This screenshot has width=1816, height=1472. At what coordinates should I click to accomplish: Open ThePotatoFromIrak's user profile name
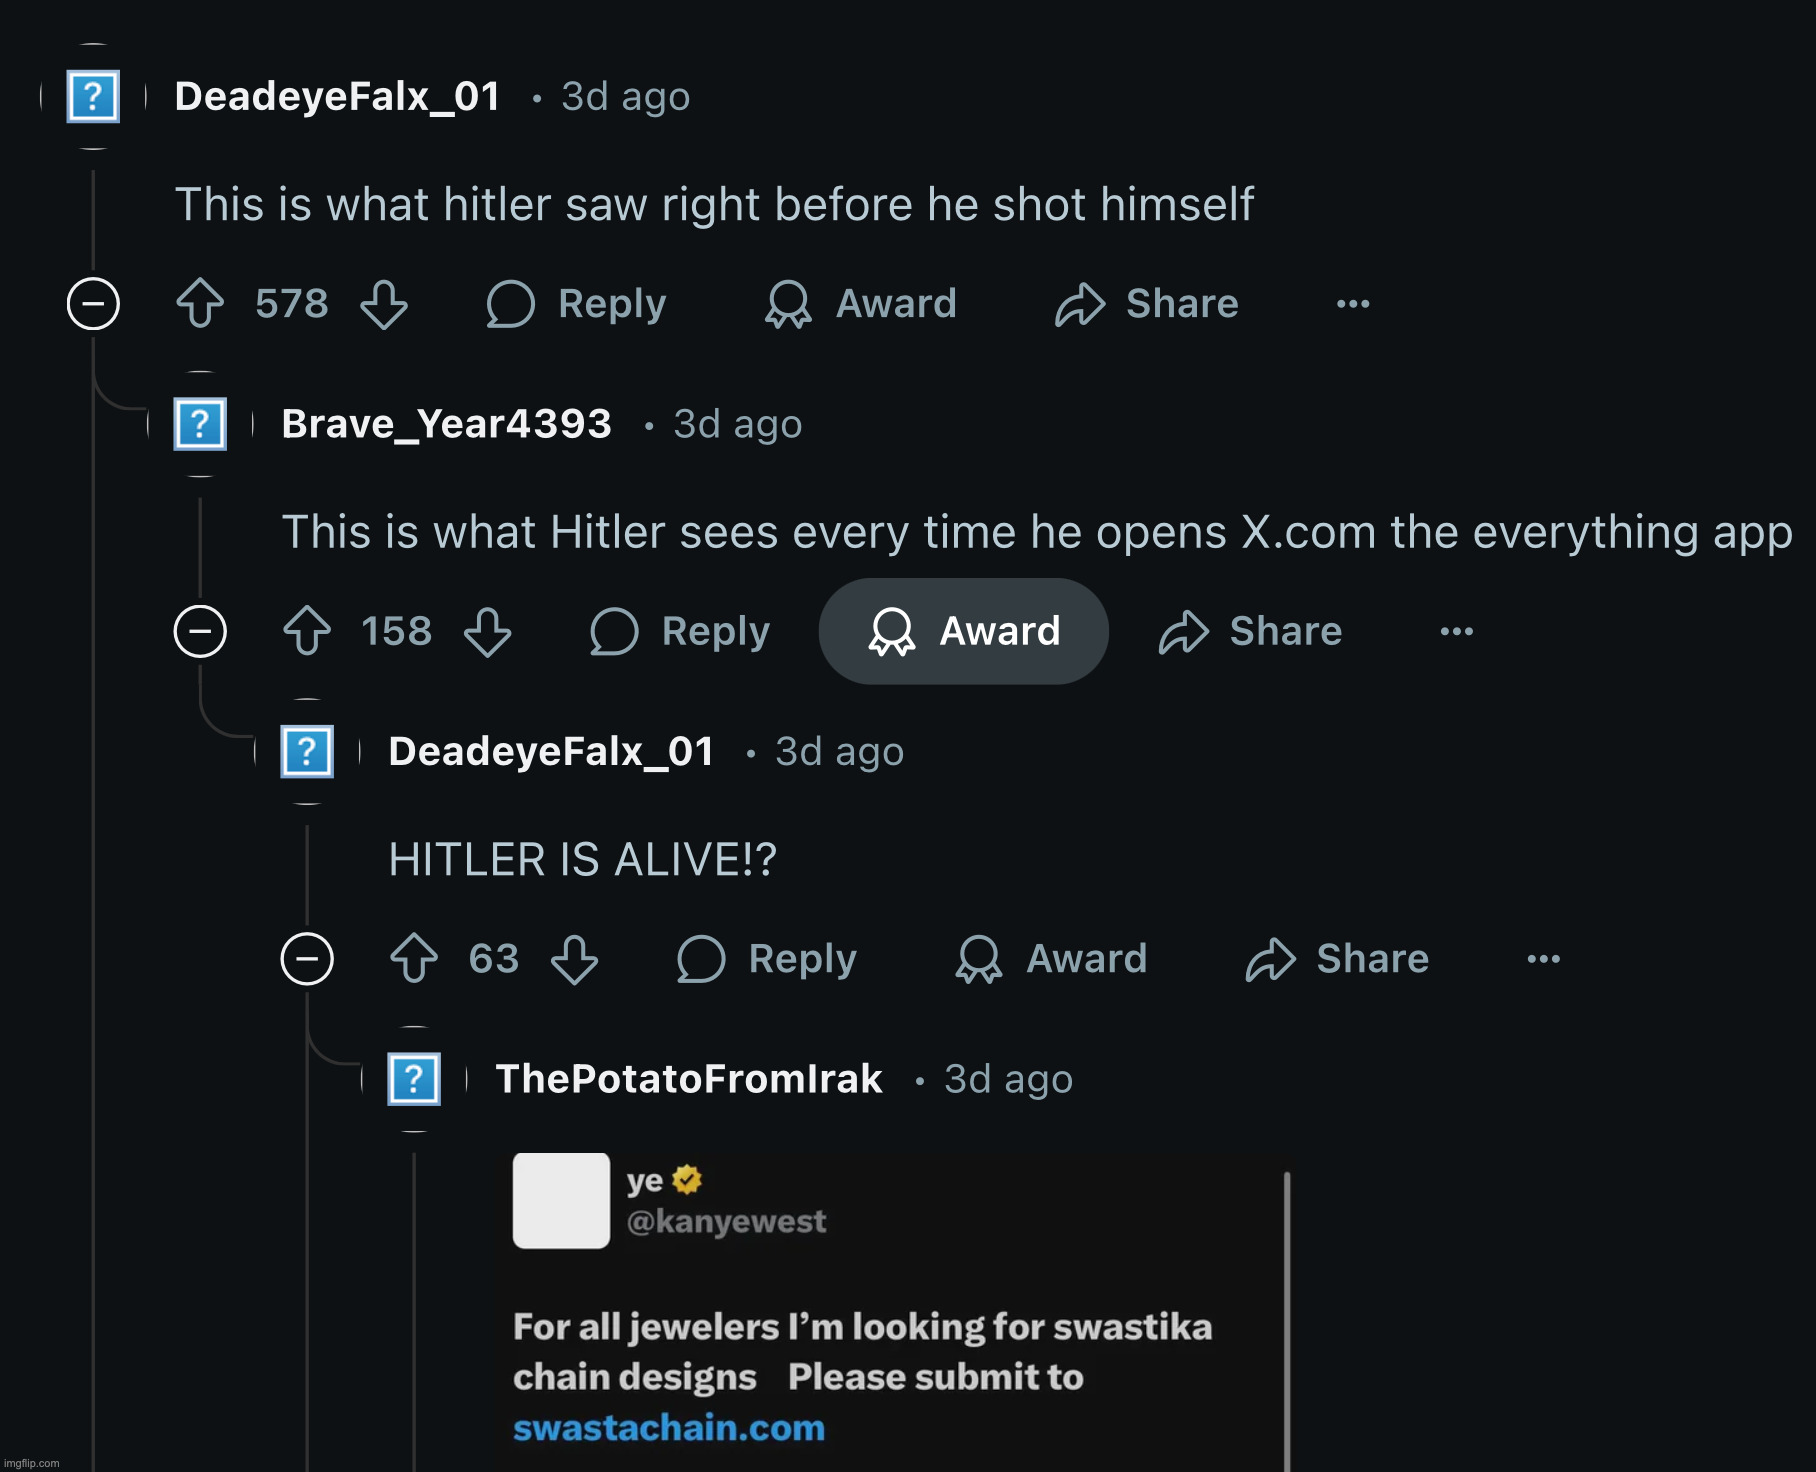[x=689, y=1079]
